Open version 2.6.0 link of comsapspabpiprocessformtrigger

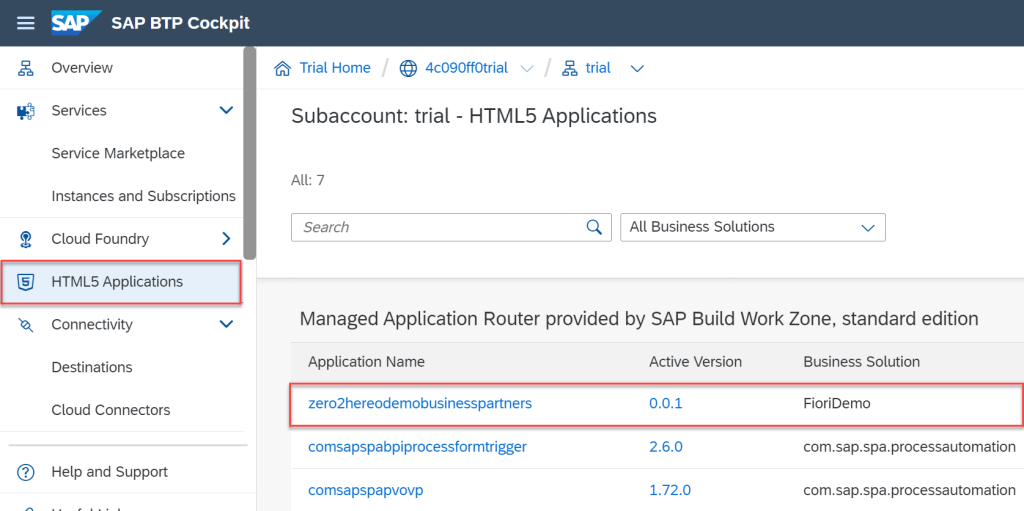(x=666, y=447)
